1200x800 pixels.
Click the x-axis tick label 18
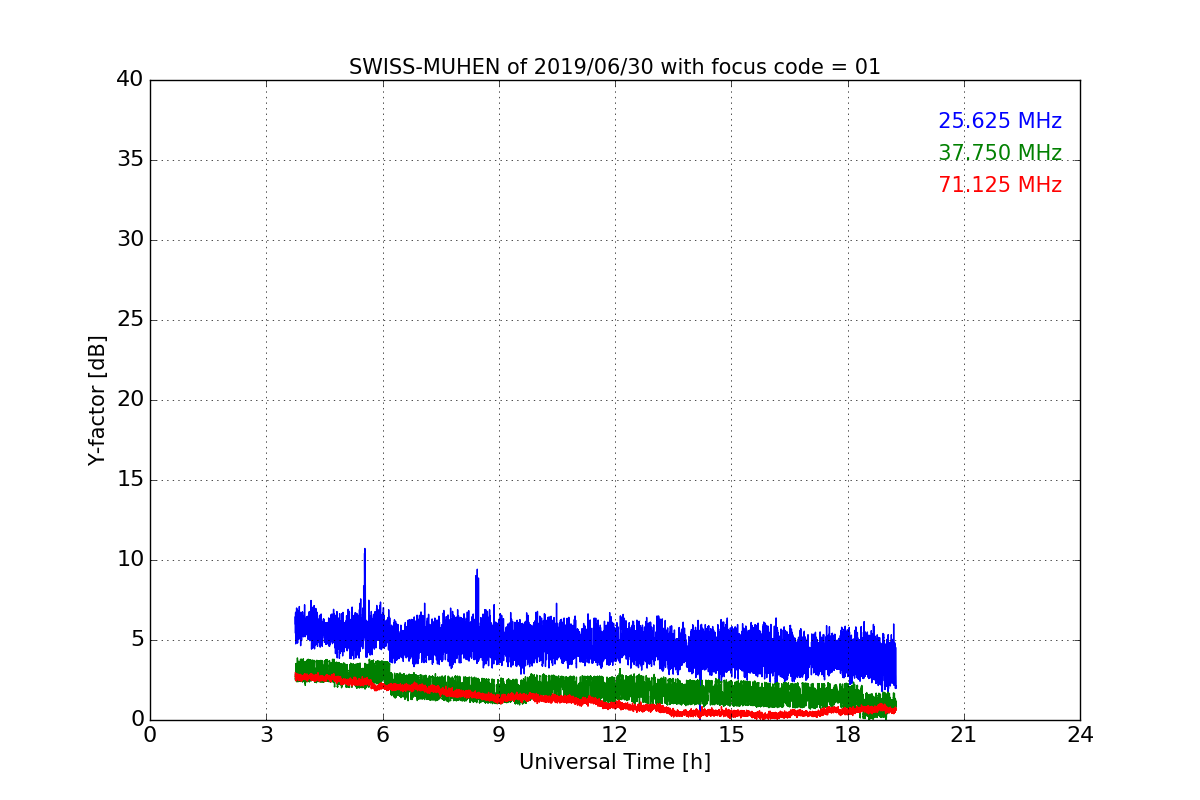847,735
